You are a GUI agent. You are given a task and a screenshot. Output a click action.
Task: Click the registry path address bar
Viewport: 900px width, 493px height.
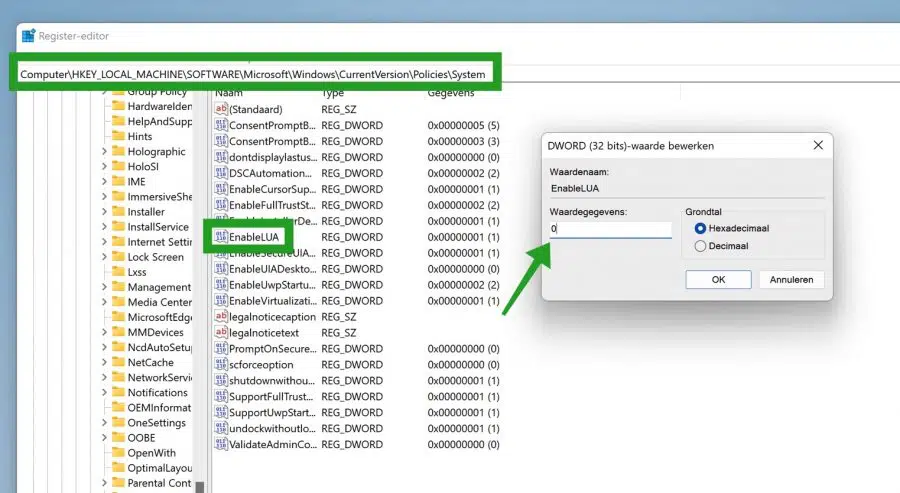click(x=255, y=74)
